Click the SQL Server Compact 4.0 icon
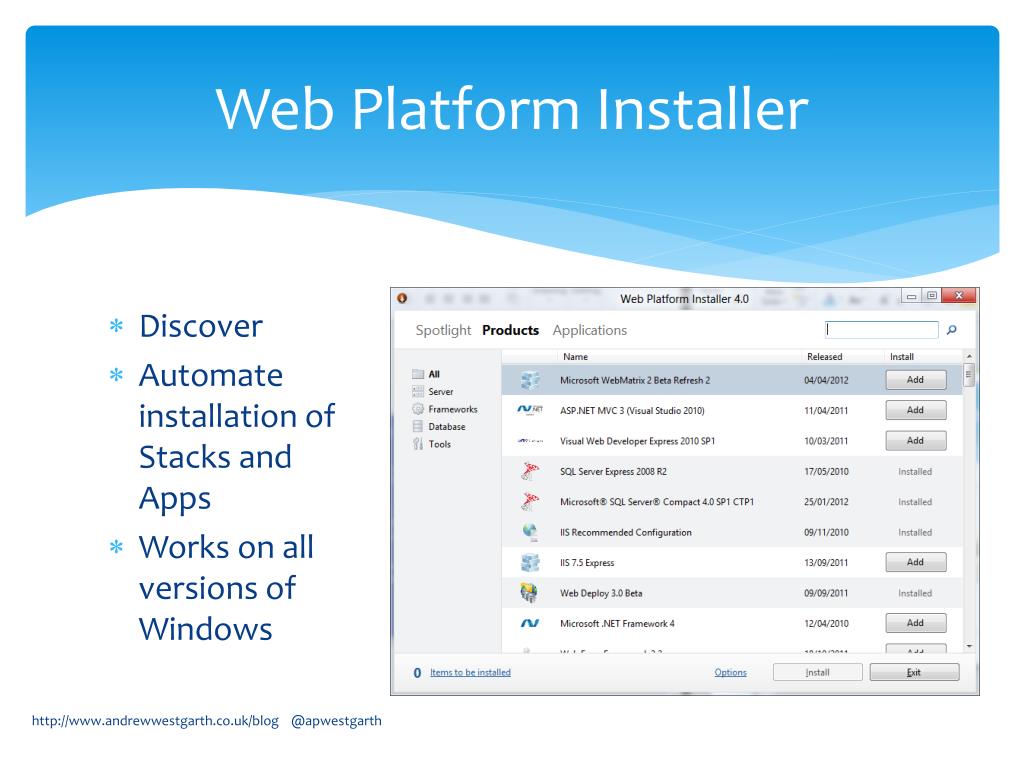This screenshot has width=1024, height=768. (x=530, y=502)
